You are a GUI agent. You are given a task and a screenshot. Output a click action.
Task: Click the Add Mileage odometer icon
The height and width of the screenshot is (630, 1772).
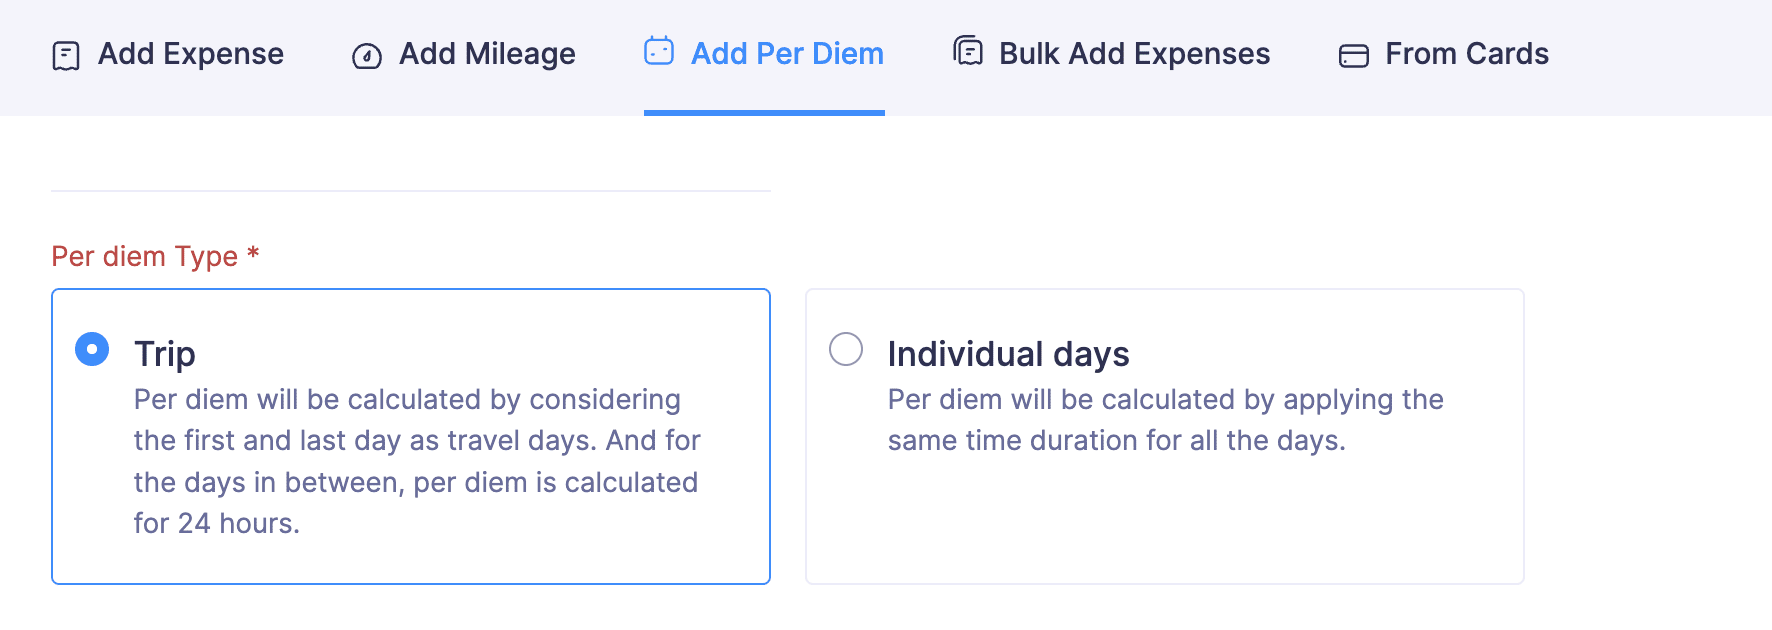367,56
